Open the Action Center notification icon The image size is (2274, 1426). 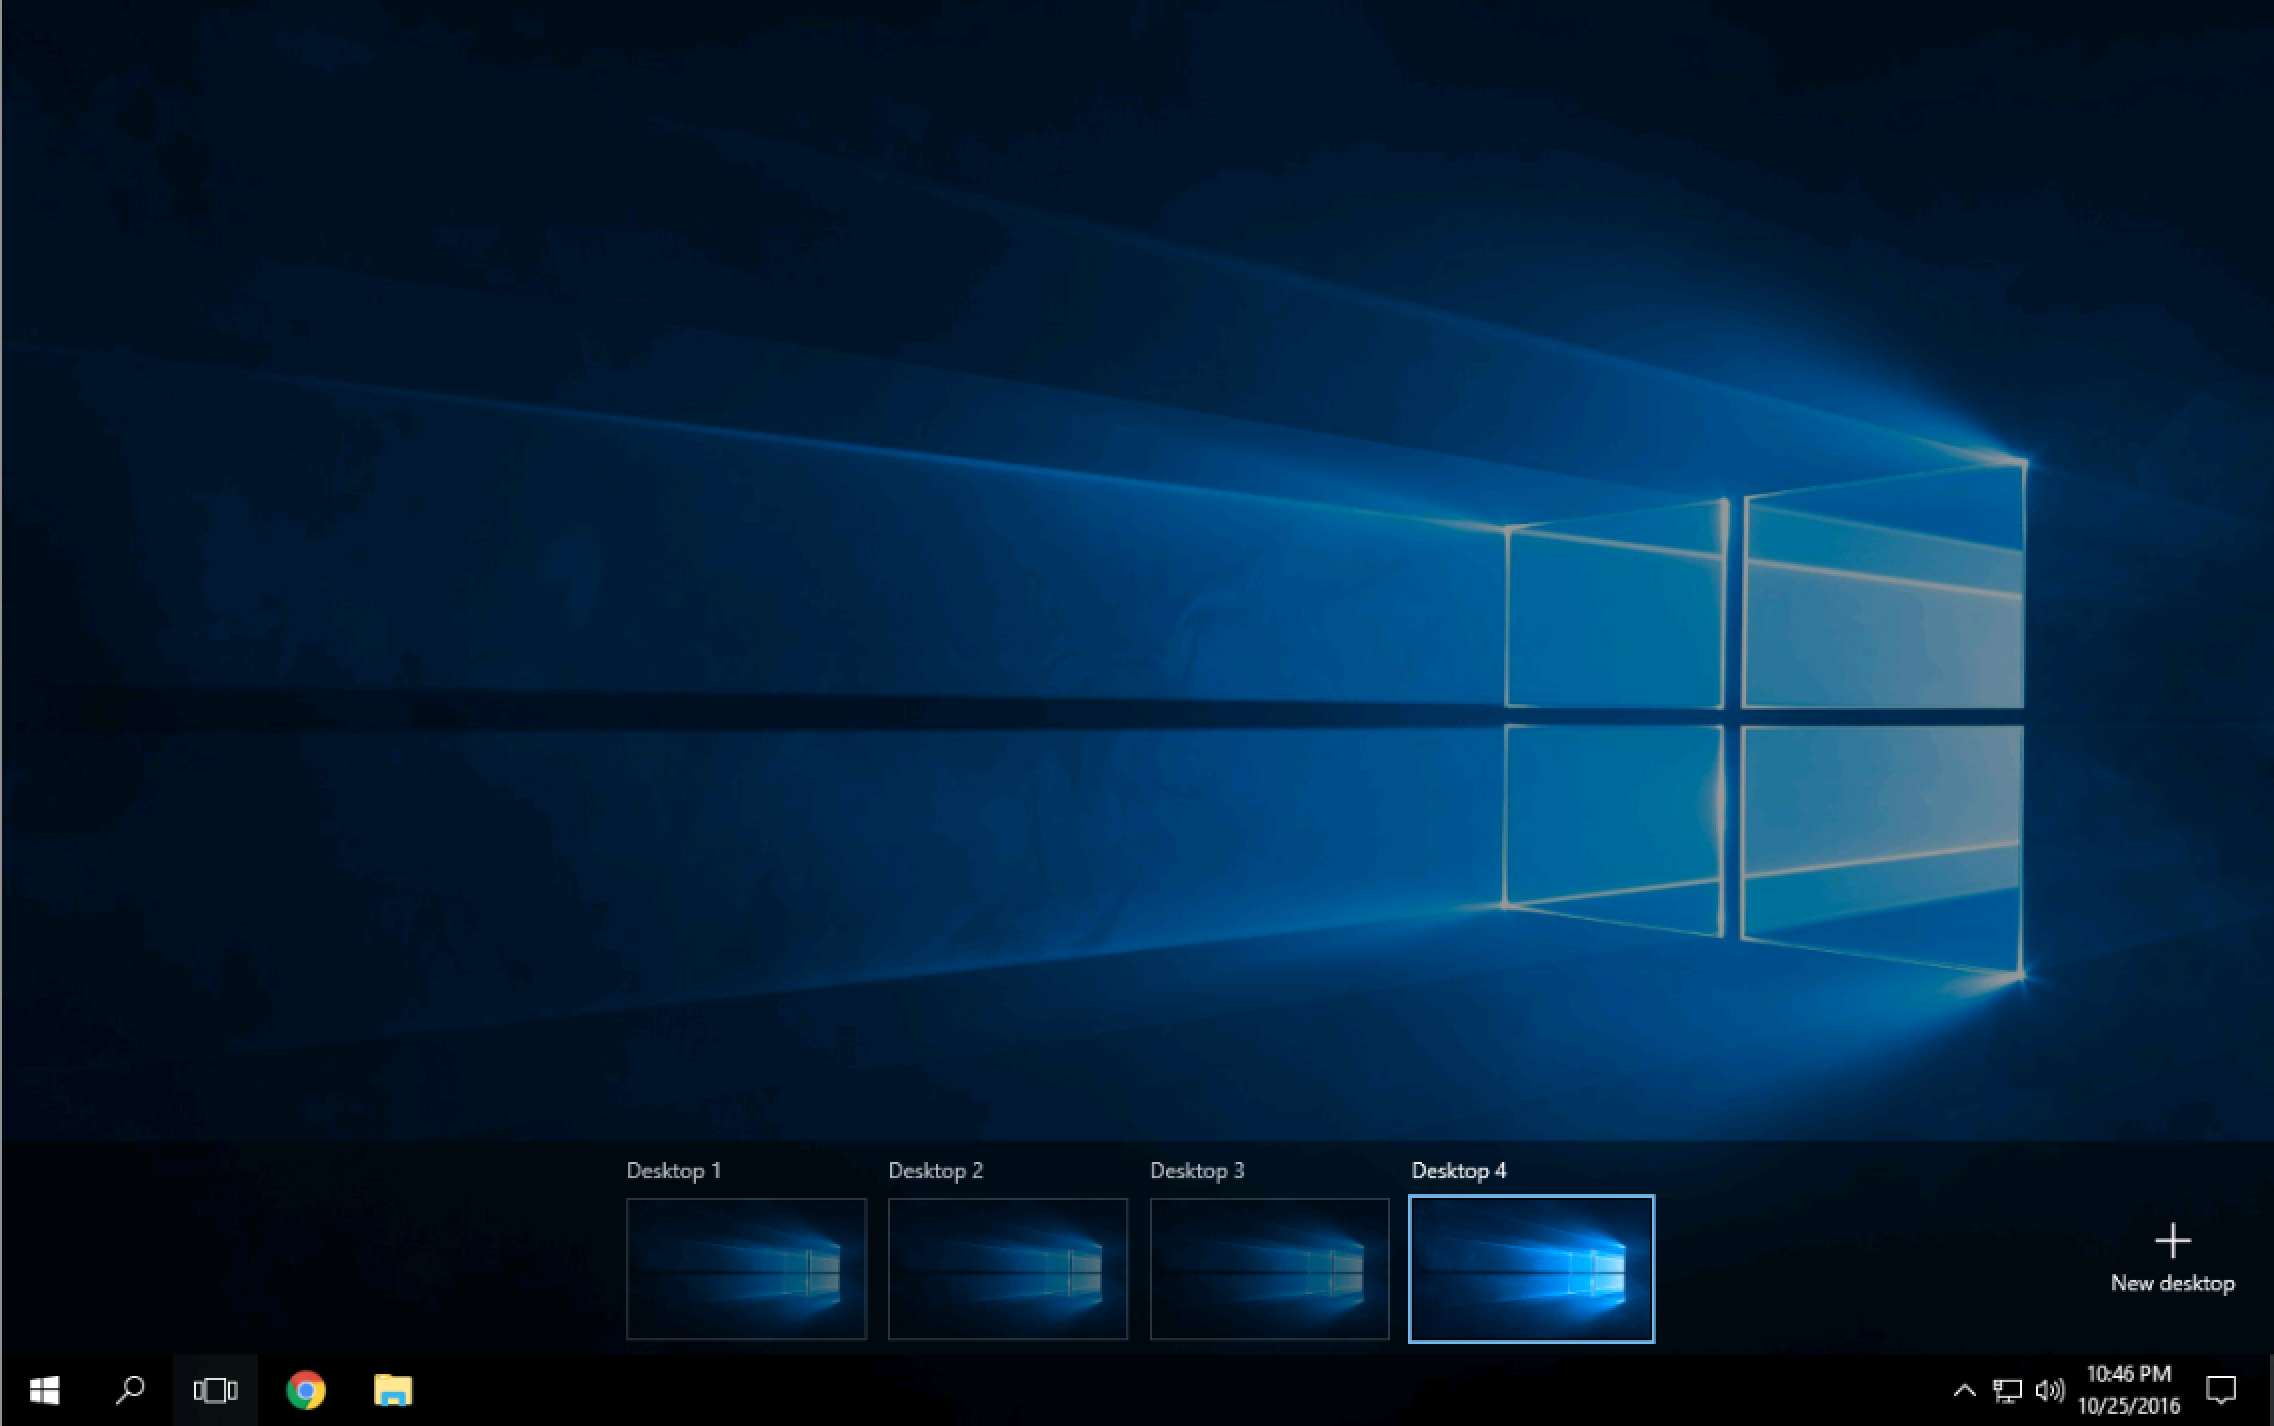click(x=2221, y=1390)
